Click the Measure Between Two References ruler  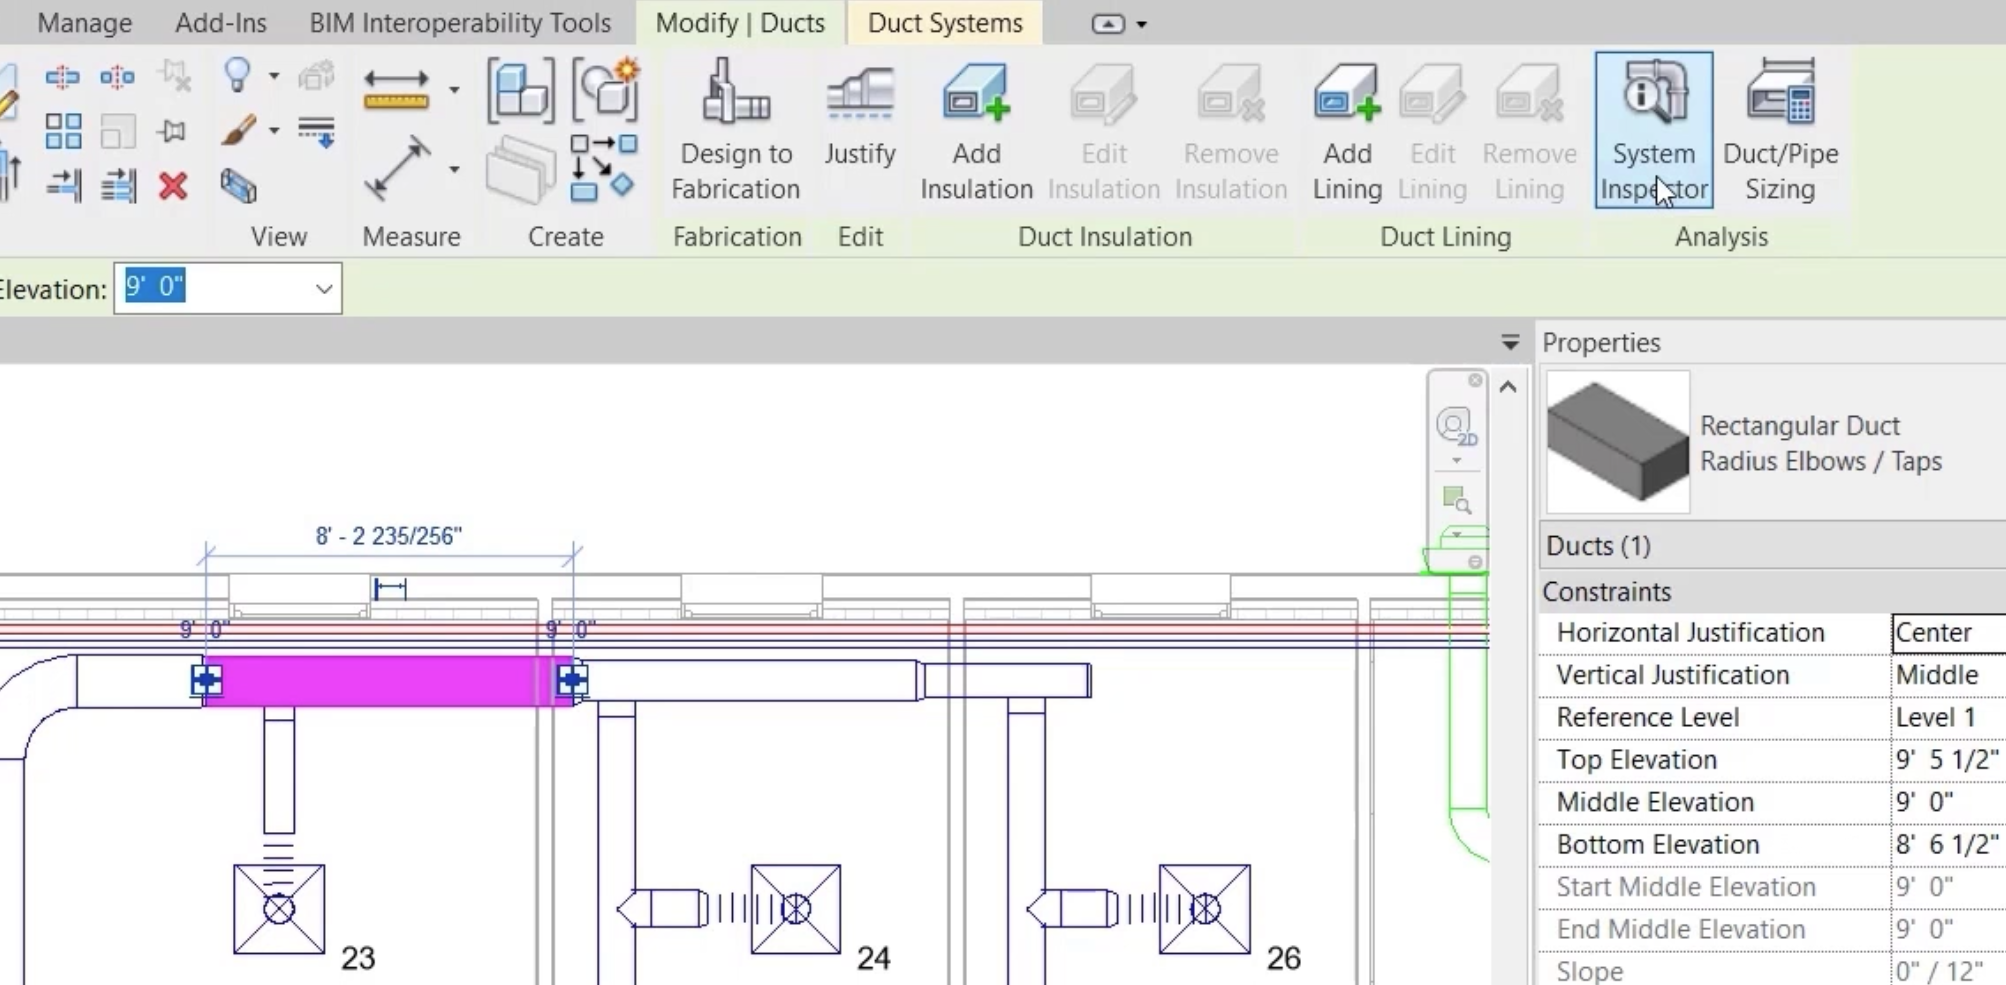pyautogui.click(x=396, y=90)
